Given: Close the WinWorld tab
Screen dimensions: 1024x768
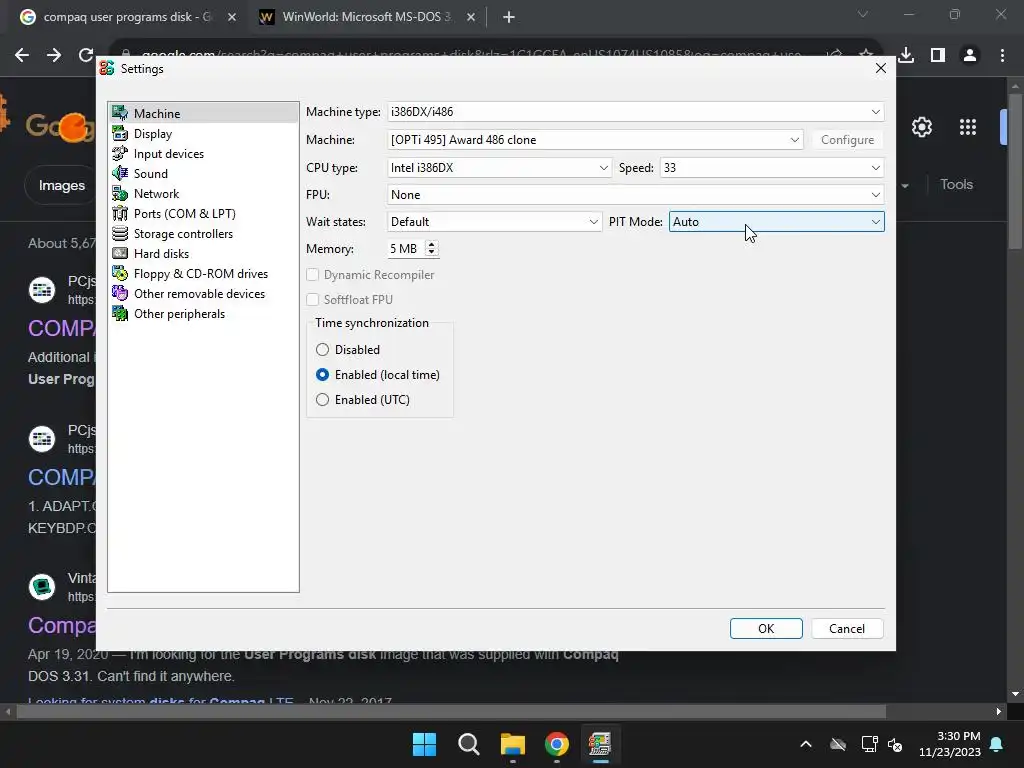Looking at the screenshot, I should (x=471, y=17).
